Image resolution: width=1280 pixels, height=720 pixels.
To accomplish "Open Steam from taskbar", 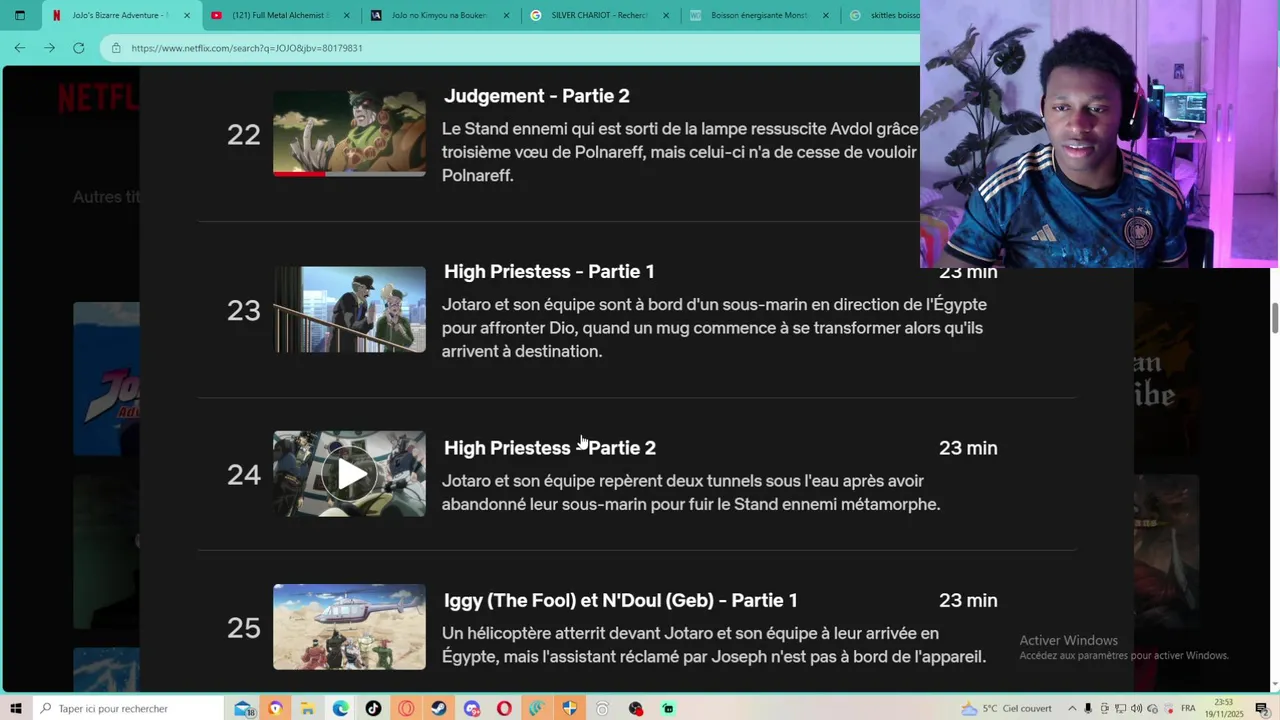I will (439, 708).
